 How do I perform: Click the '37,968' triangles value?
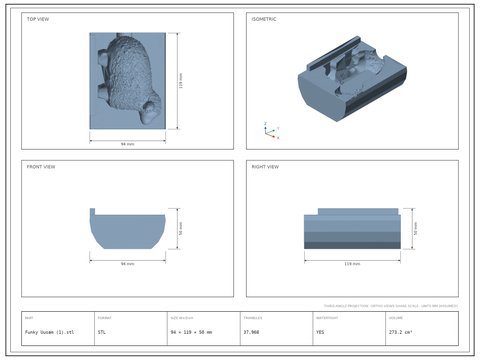tap(251, 332)
